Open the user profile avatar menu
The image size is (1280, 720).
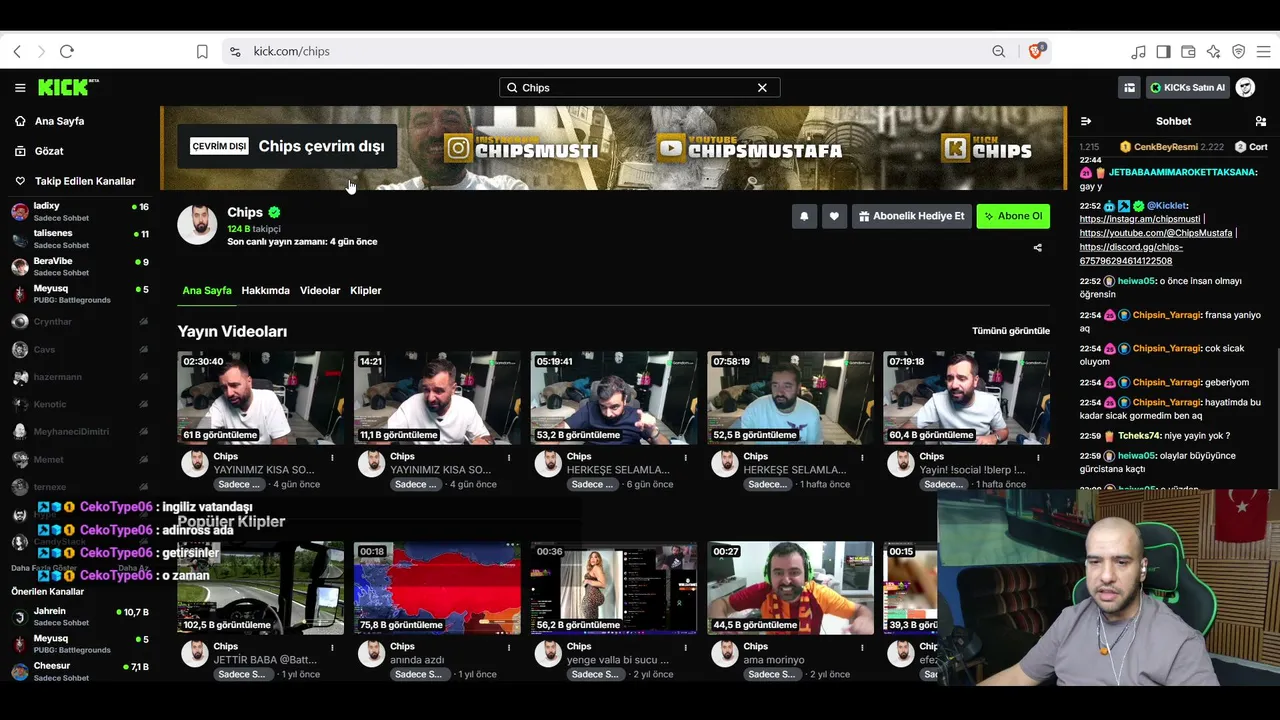1245,88
